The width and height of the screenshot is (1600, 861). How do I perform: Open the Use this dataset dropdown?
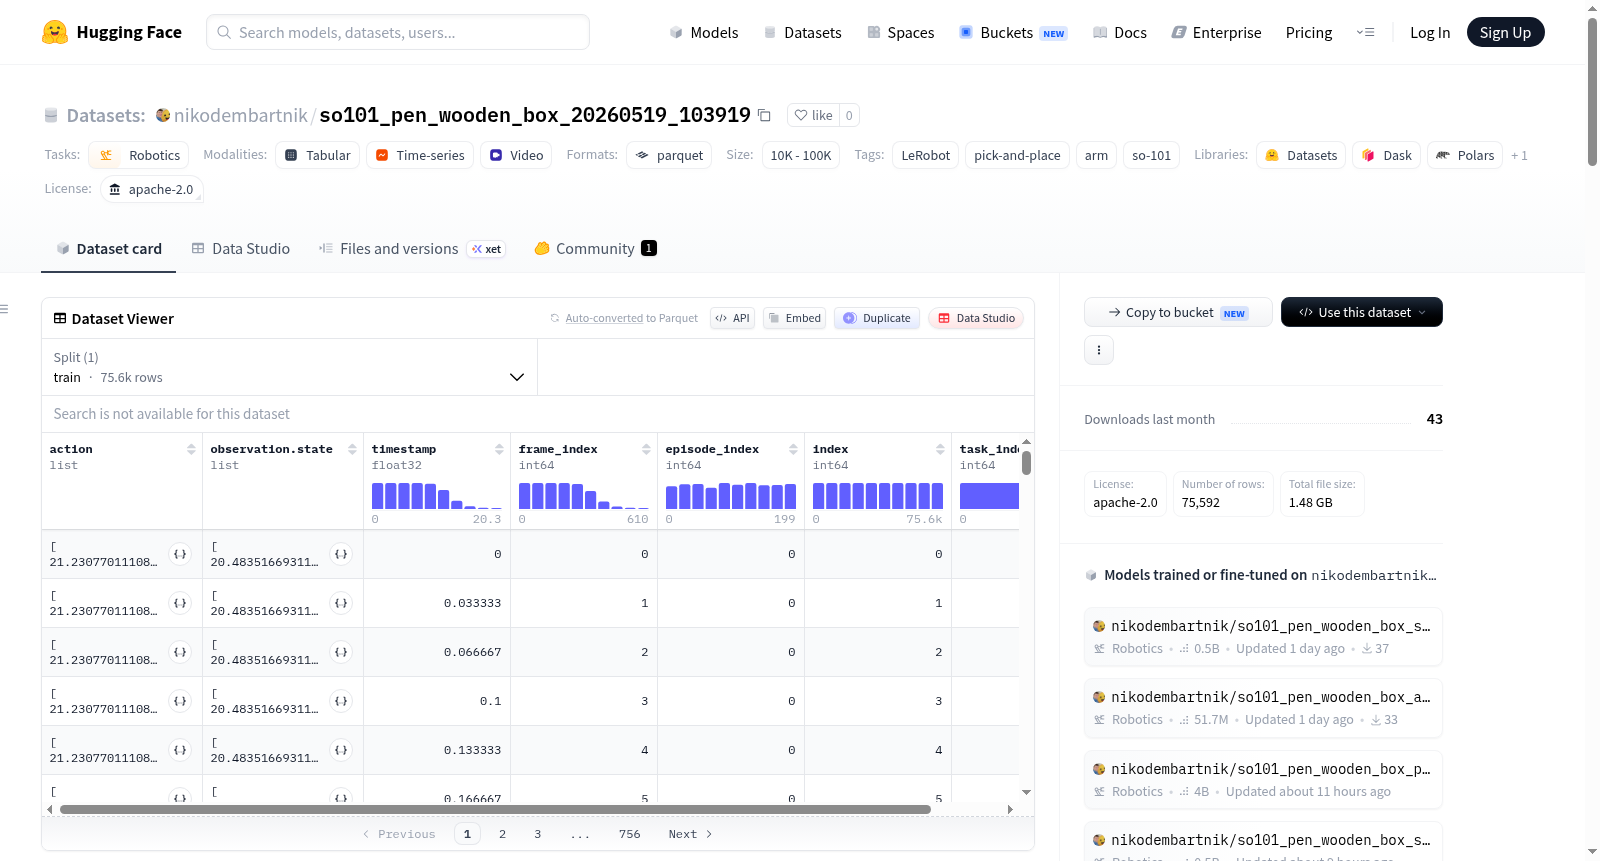pyautogui.click(x=1362, y=312)
